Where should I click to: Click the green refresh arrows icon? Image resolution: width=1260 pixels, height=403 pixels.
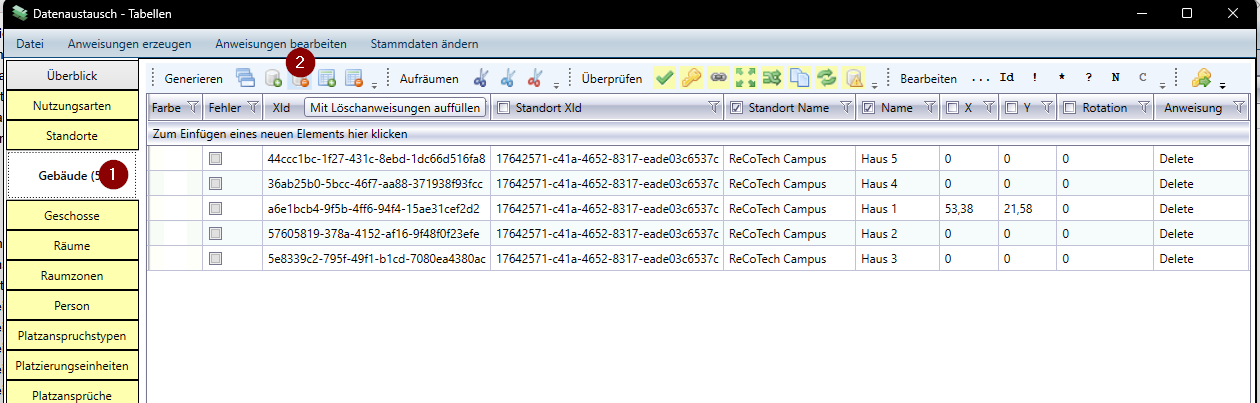[x=826, y=79]
